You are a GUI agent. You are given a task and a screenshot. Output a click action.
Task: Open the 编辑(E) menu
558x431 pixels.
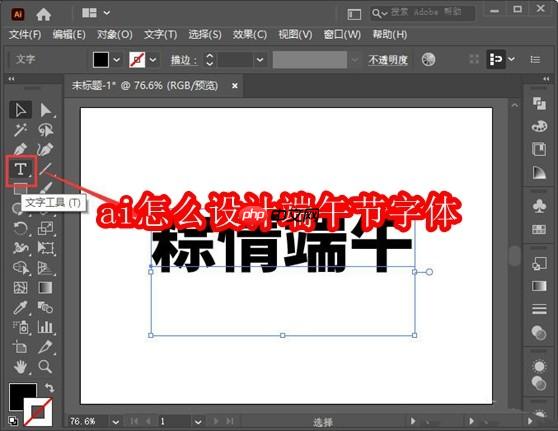pos(69,35)
